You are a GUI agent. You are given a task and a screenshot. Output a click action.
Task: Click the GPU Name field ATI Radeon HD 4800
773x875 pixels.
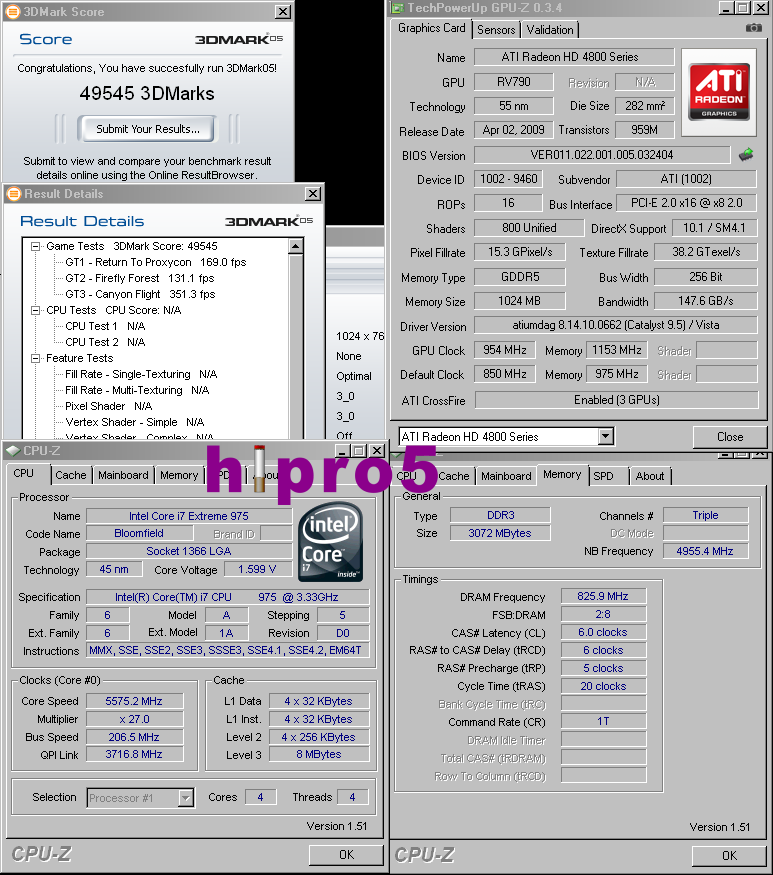574,57
